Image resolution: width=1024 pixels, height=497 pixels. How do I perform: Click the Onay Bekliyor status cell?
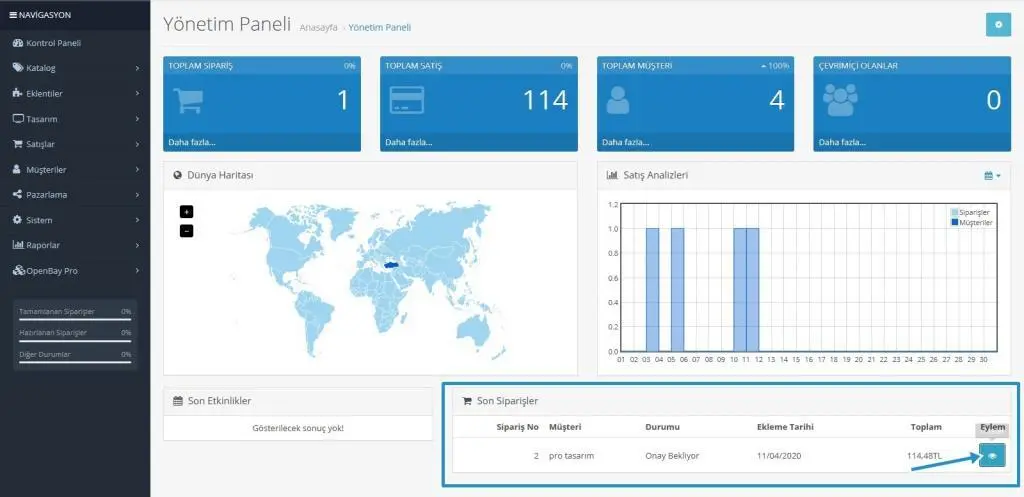pyautogui.click(x=672, y=456)
